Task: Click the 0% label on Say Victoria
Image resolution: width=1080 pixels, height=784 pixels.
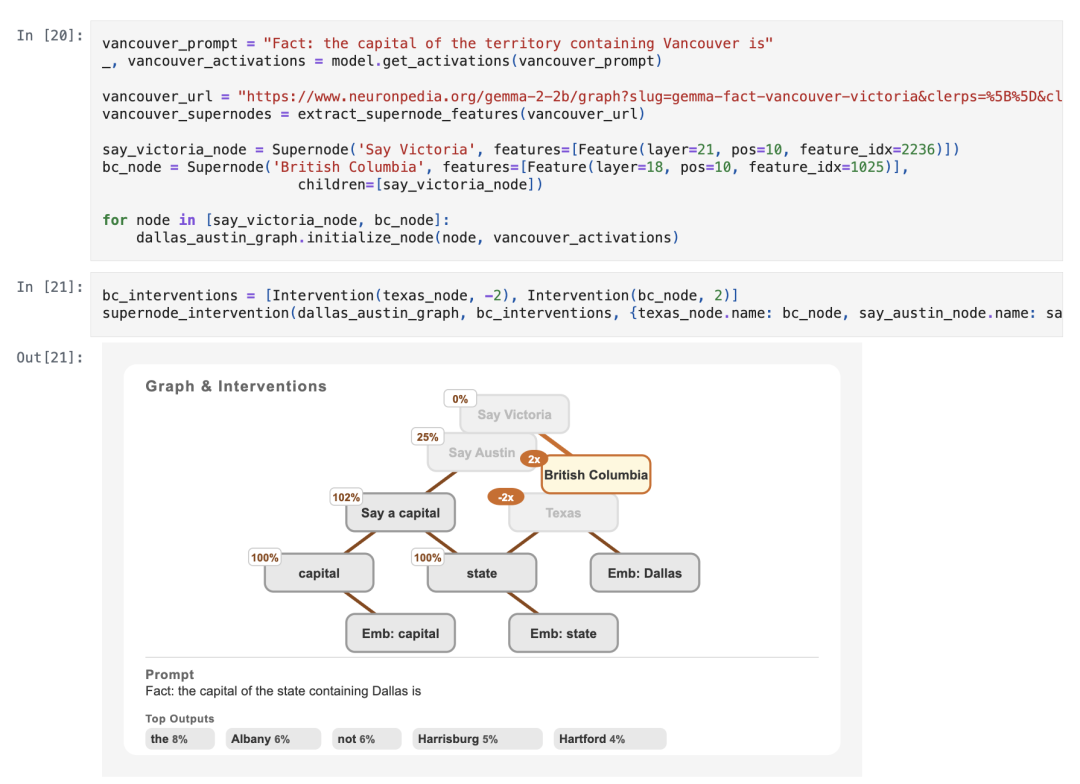Action: point(460,399)
